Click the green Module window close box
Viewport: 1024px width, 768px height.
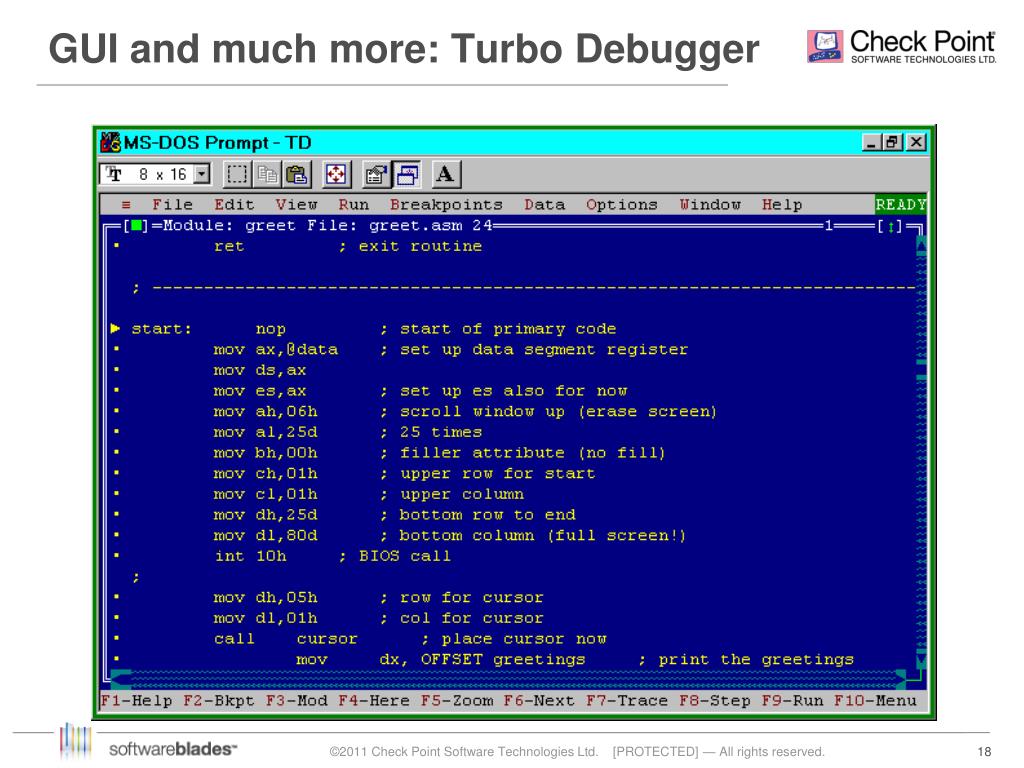[x=136, y=226]
